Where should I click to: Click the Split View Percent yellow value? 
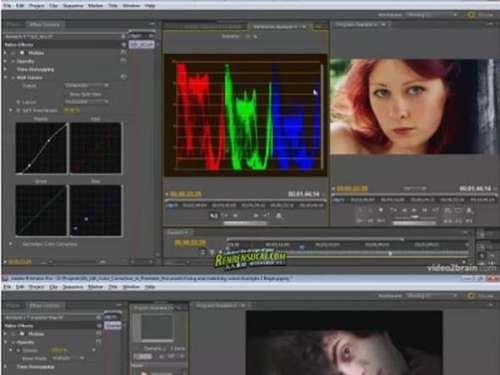tap(72, 110)
